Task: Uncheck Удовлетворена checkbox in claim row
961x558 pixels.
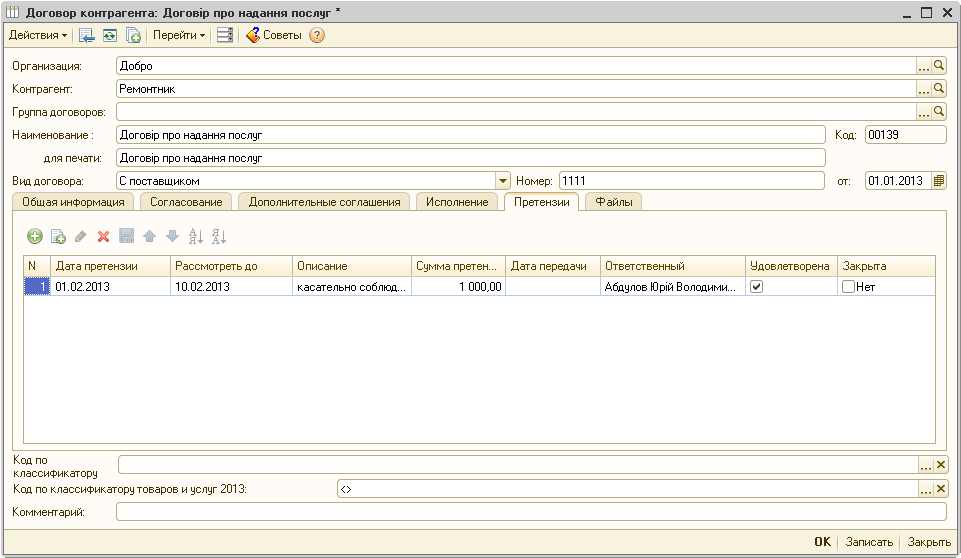Action: (757, 286)
